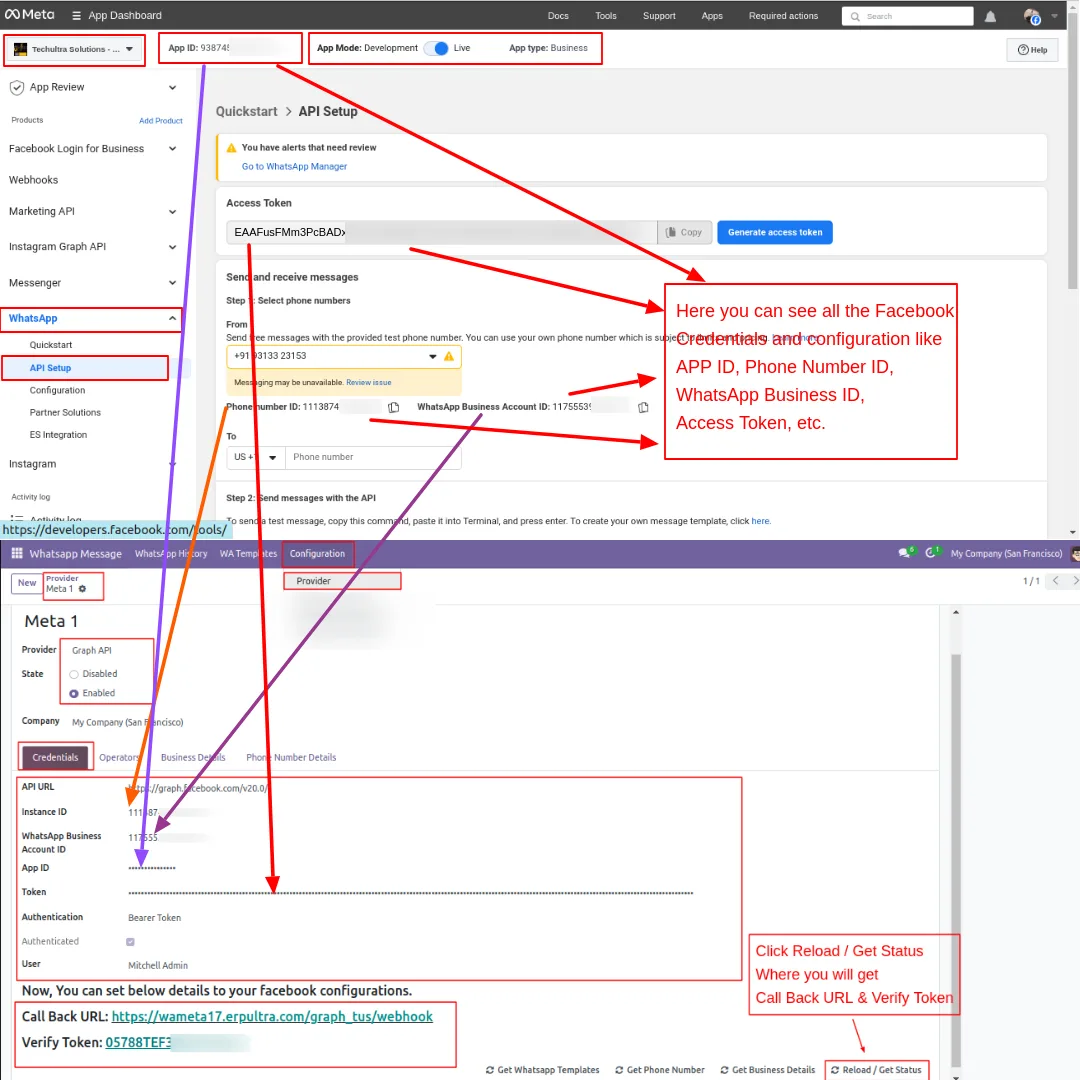Image resolution: width=1080 pixels, height=1080 pixels.
Task: Select the Enabled state radio
Action: 74,694
